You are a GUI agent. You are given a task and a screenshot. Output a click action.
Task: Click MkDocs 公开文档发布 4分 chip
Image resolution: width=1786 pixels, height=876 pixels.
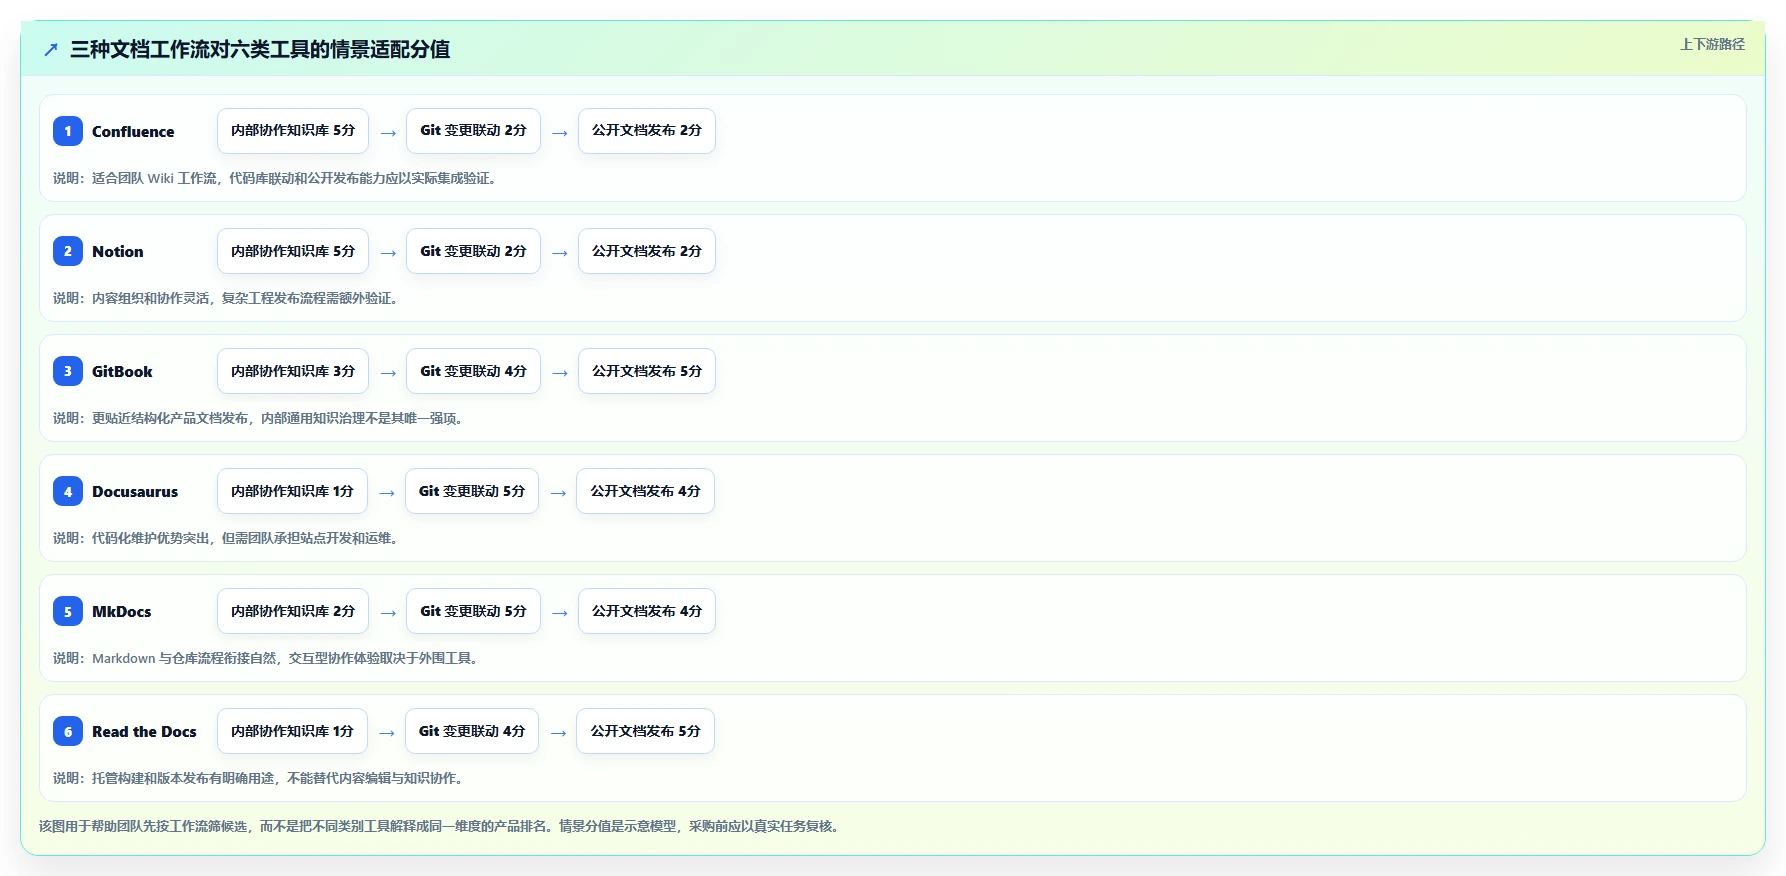click(x=647, y=611)
